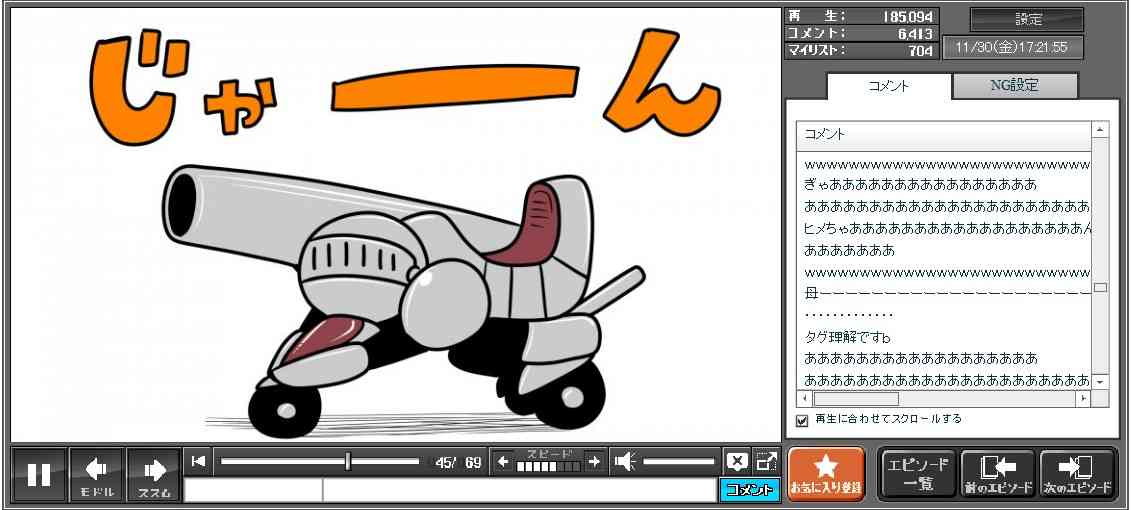Pause the video playback

[39, 474]
